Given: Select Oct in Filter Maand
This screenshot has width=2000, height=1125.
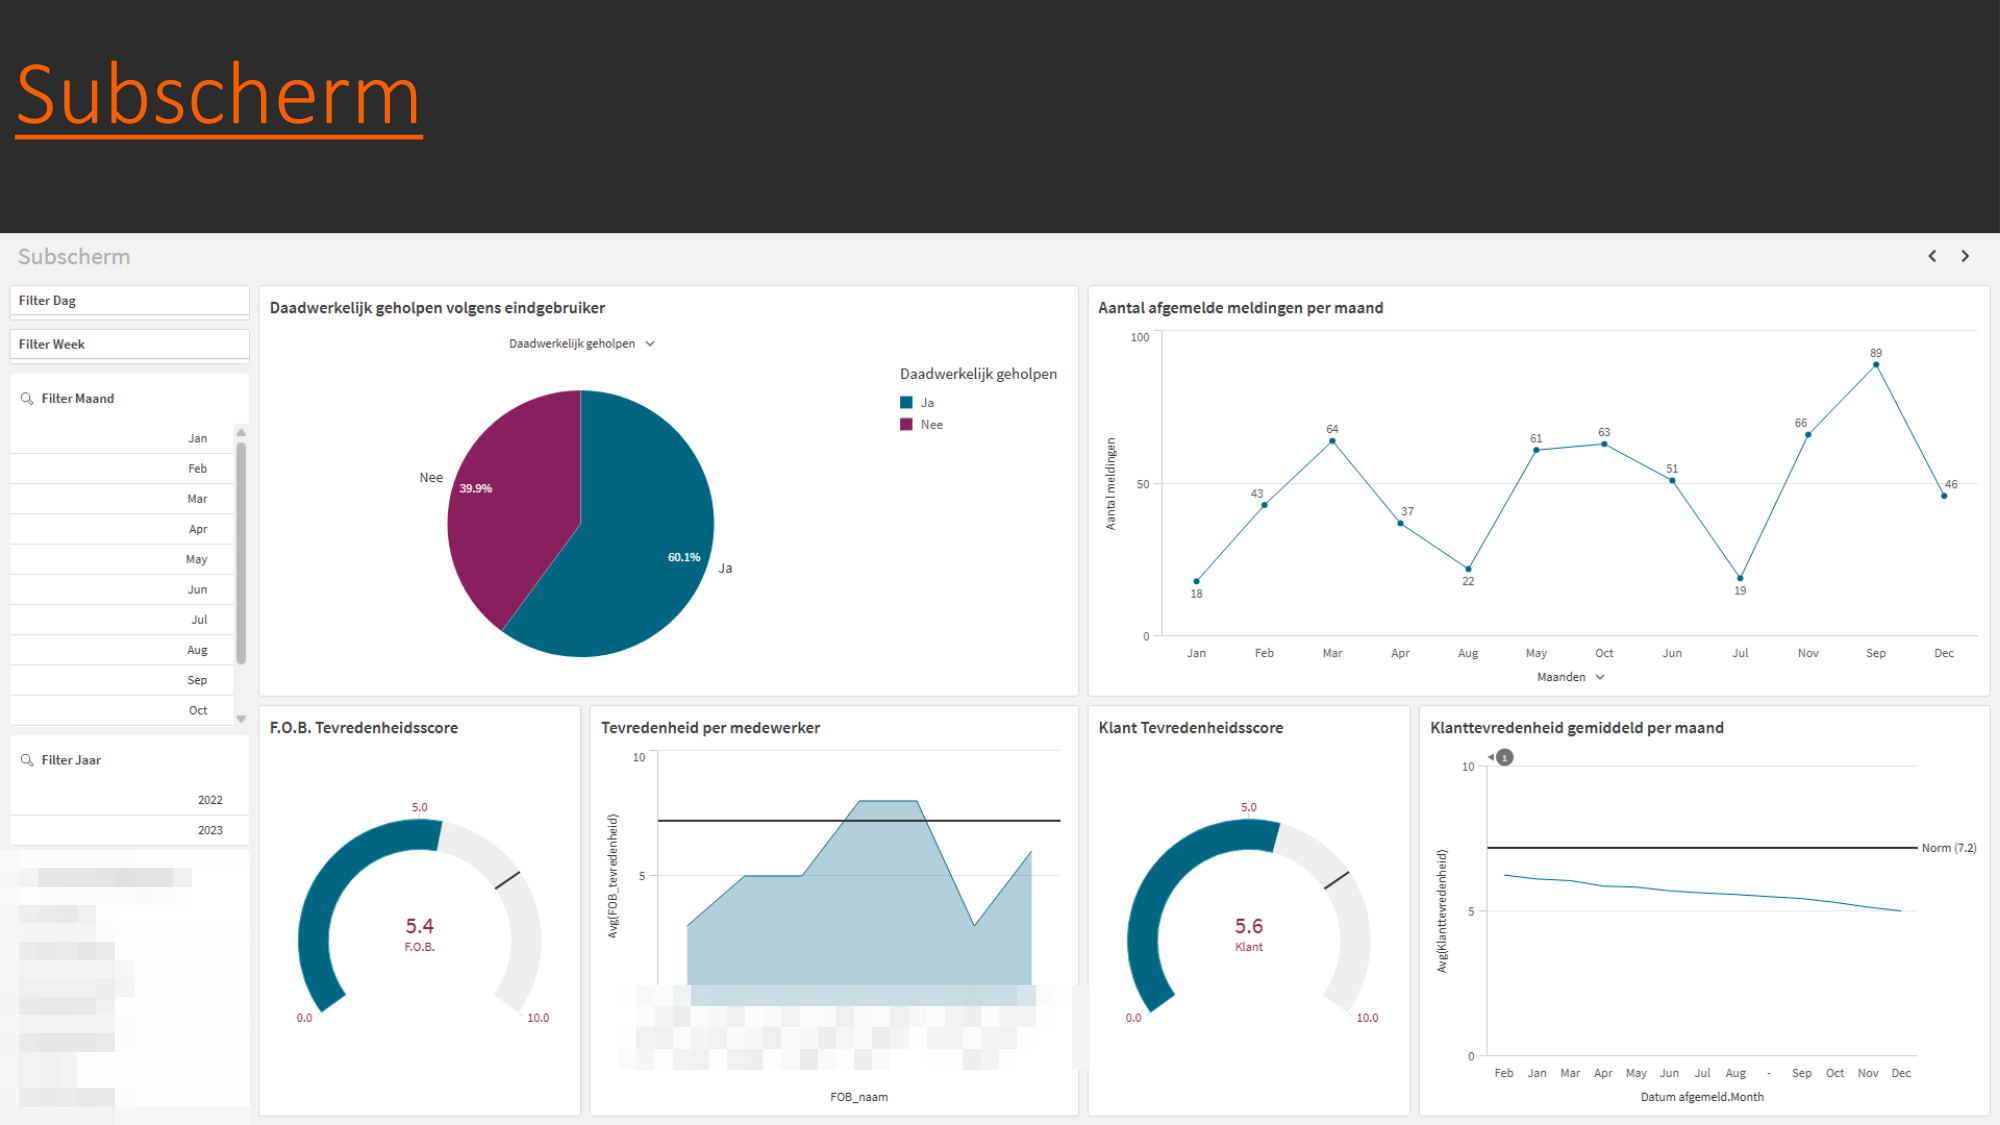Looking at the screenshot, I should tap(122, 710).
